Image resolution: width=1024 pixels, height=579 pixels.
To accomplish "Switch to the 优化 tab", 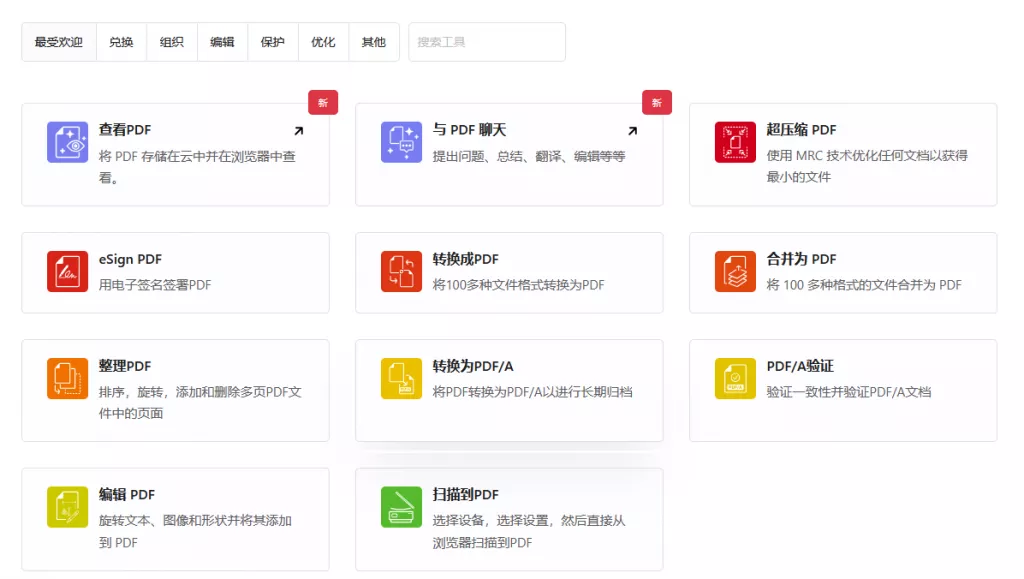I will [x=323, y=42].
